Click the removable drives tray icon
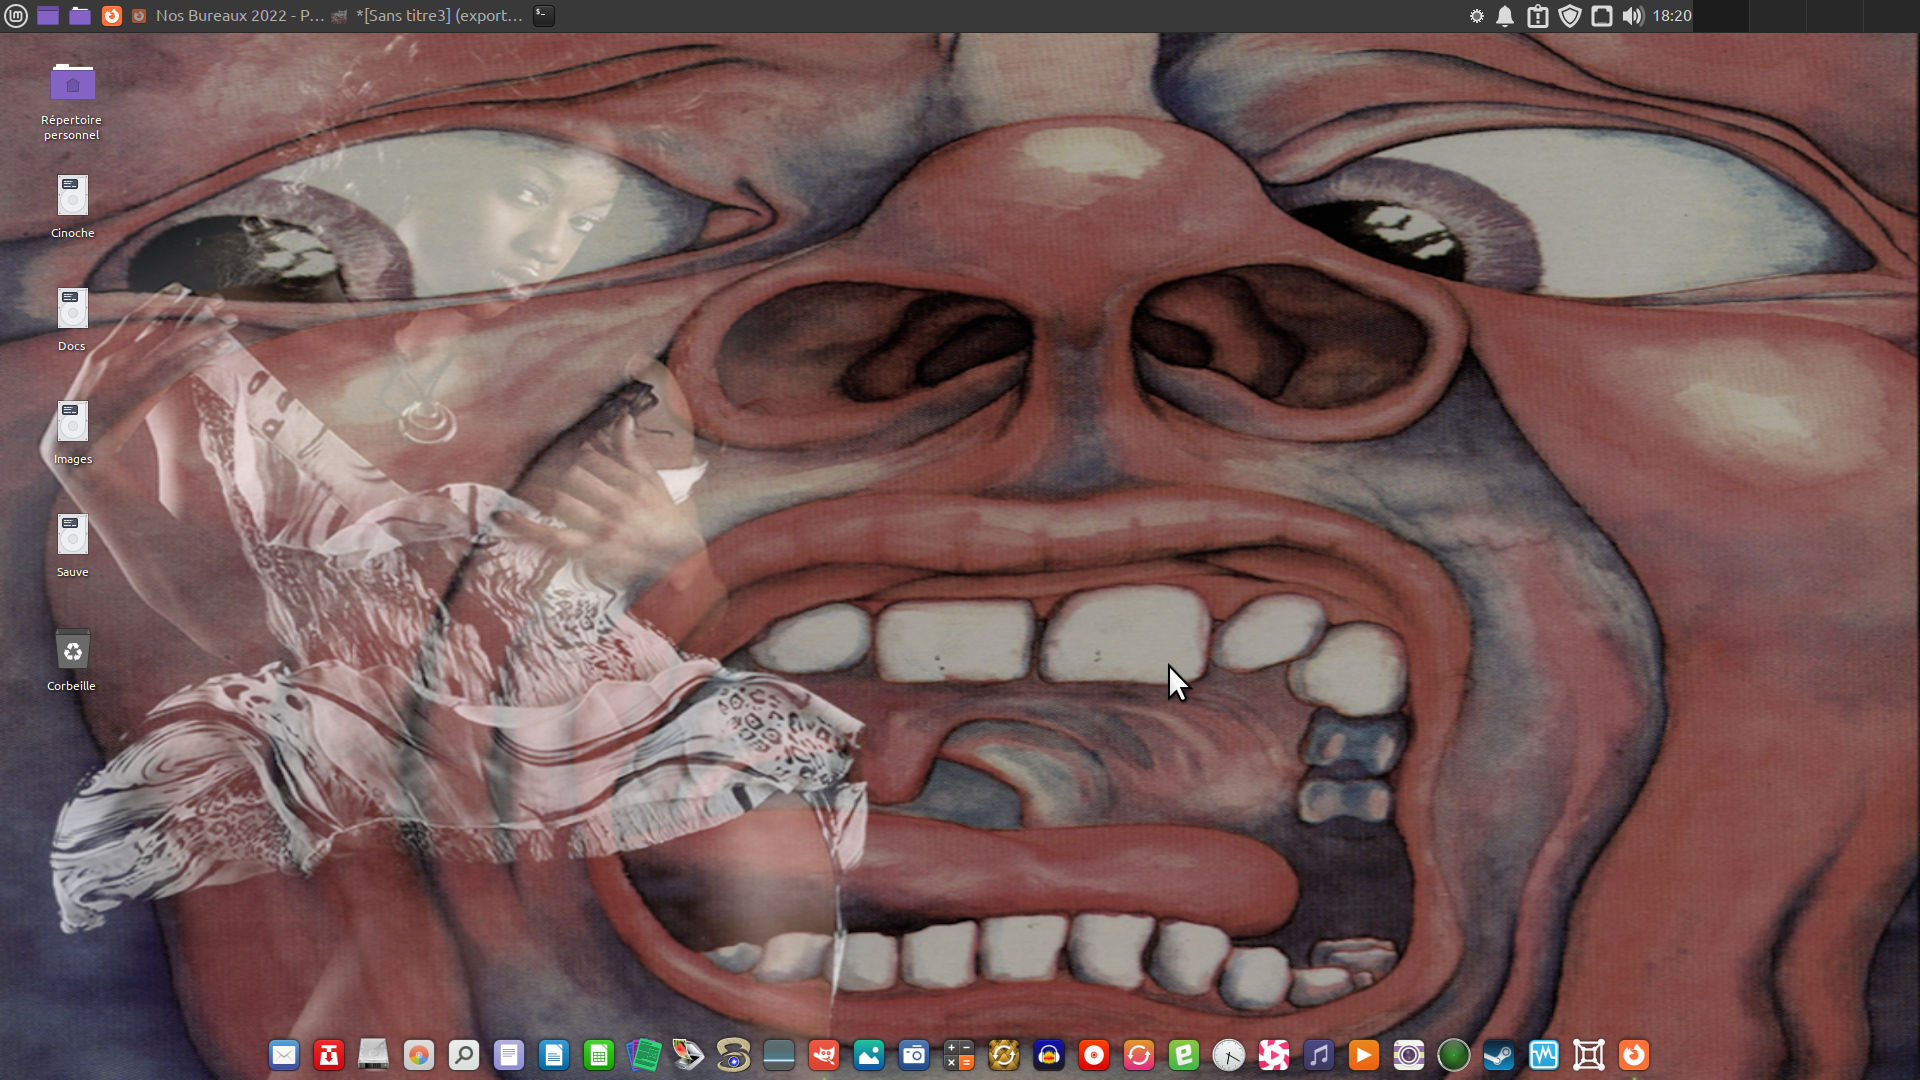The image size is (1920, 1080). pyautogui.click(x=1602, y=16)
